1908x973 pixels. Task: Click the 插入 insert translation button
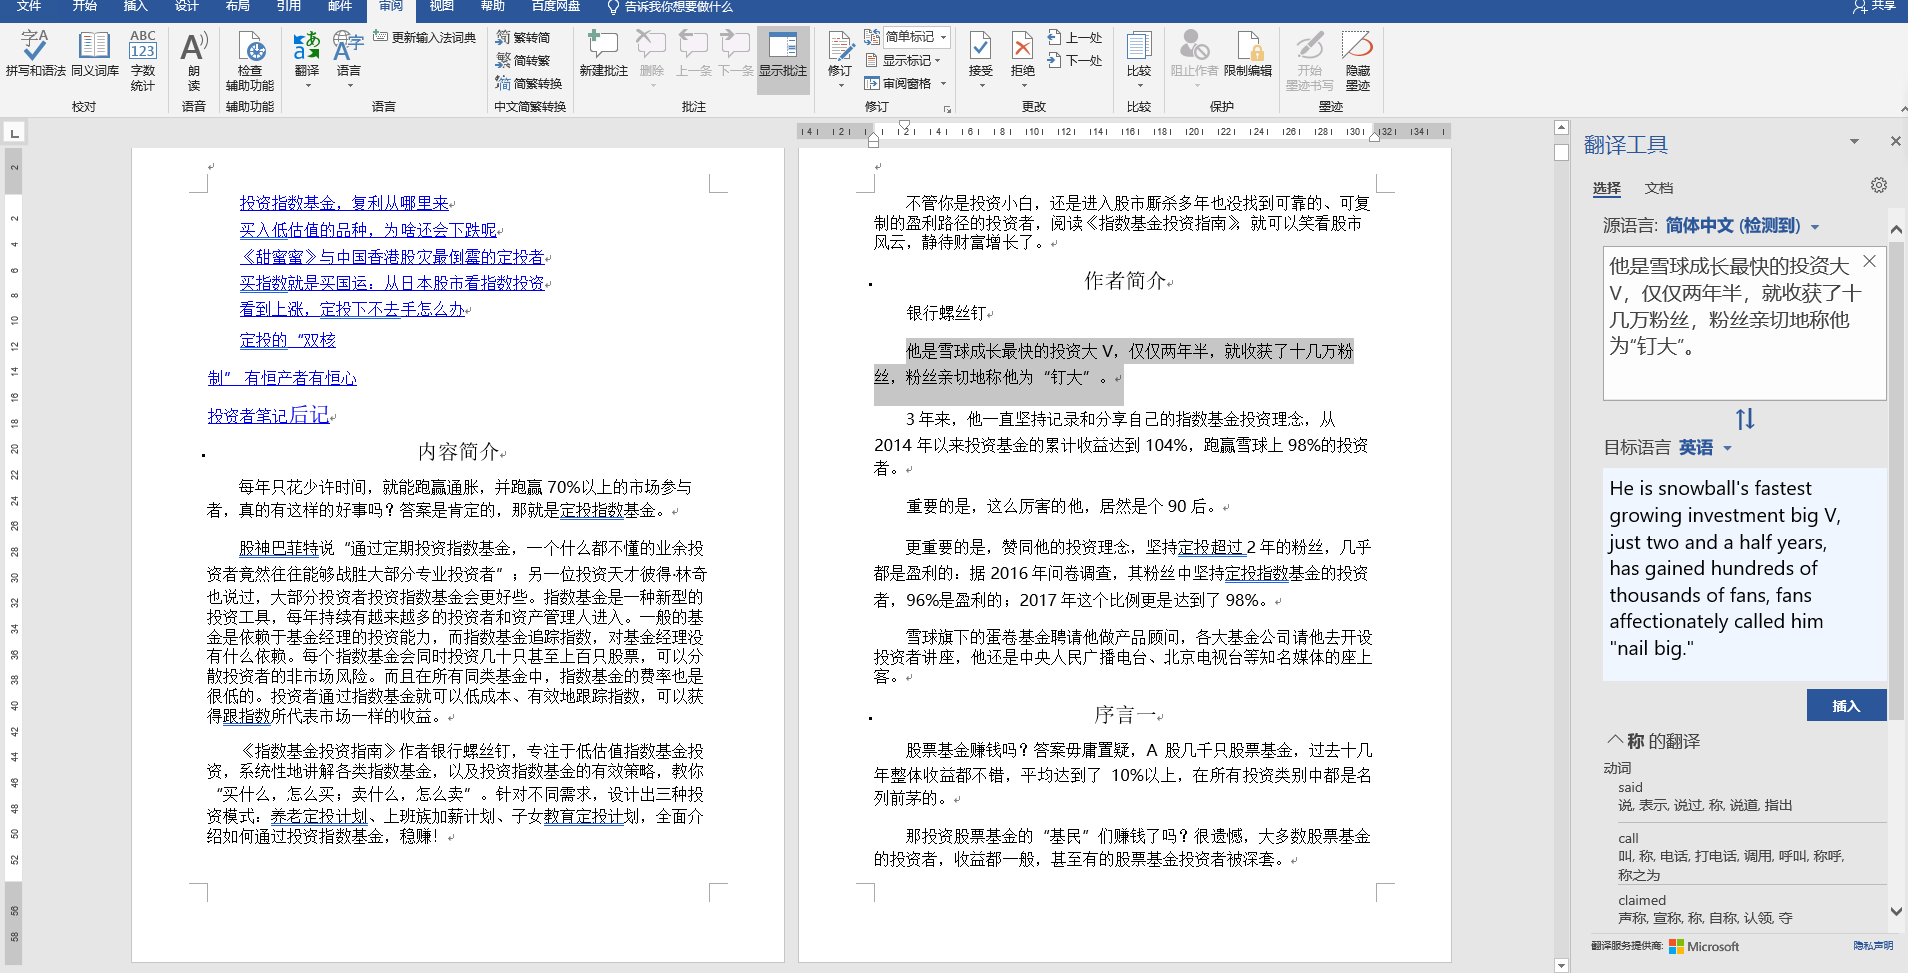coord(1846,705)
